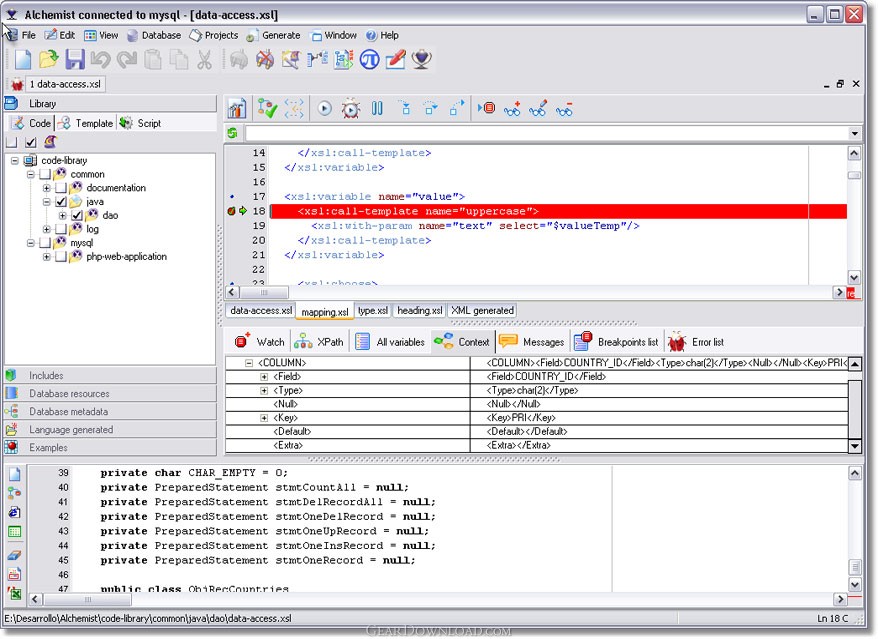Uncheck the java folder checkbox
The image size is (878, 639).
point(61,202)
